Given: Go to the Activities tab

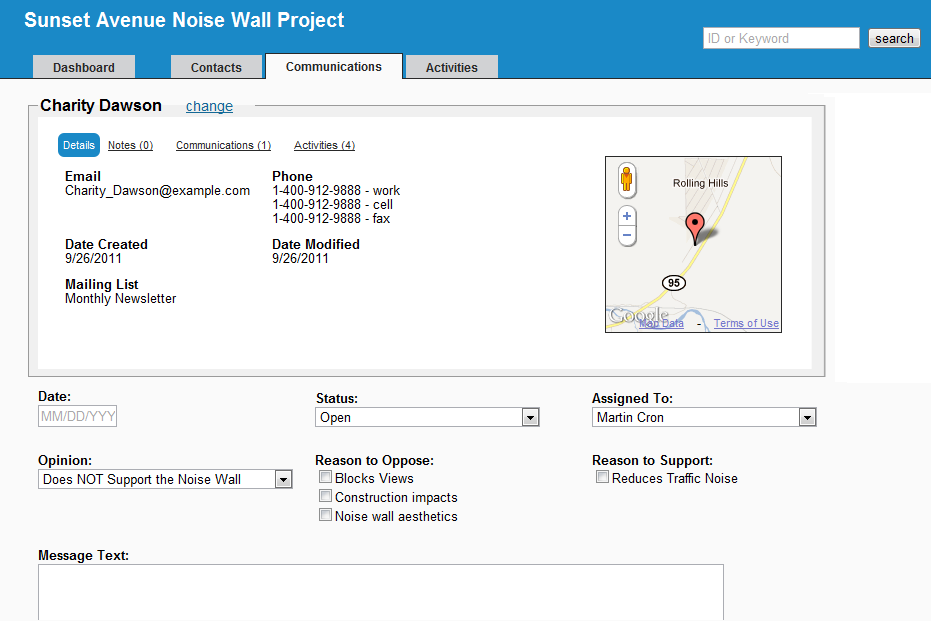Looking at the screenshot, I should [x=451, y=68].
